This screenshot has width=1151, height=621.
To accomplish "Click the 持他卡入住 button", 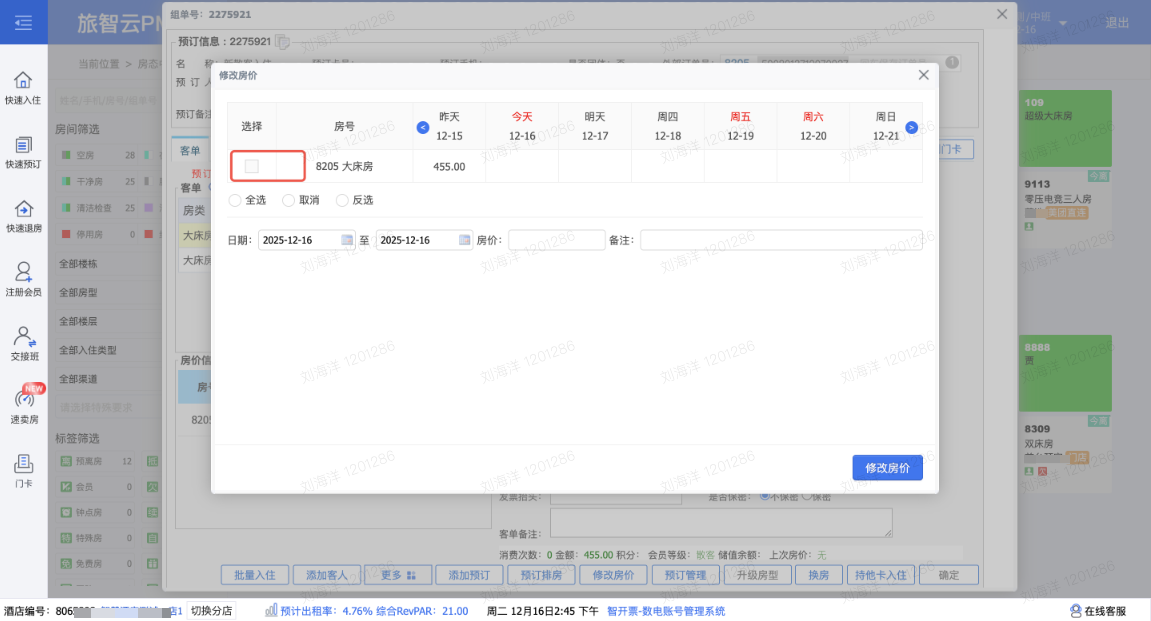I will (880, 575).
